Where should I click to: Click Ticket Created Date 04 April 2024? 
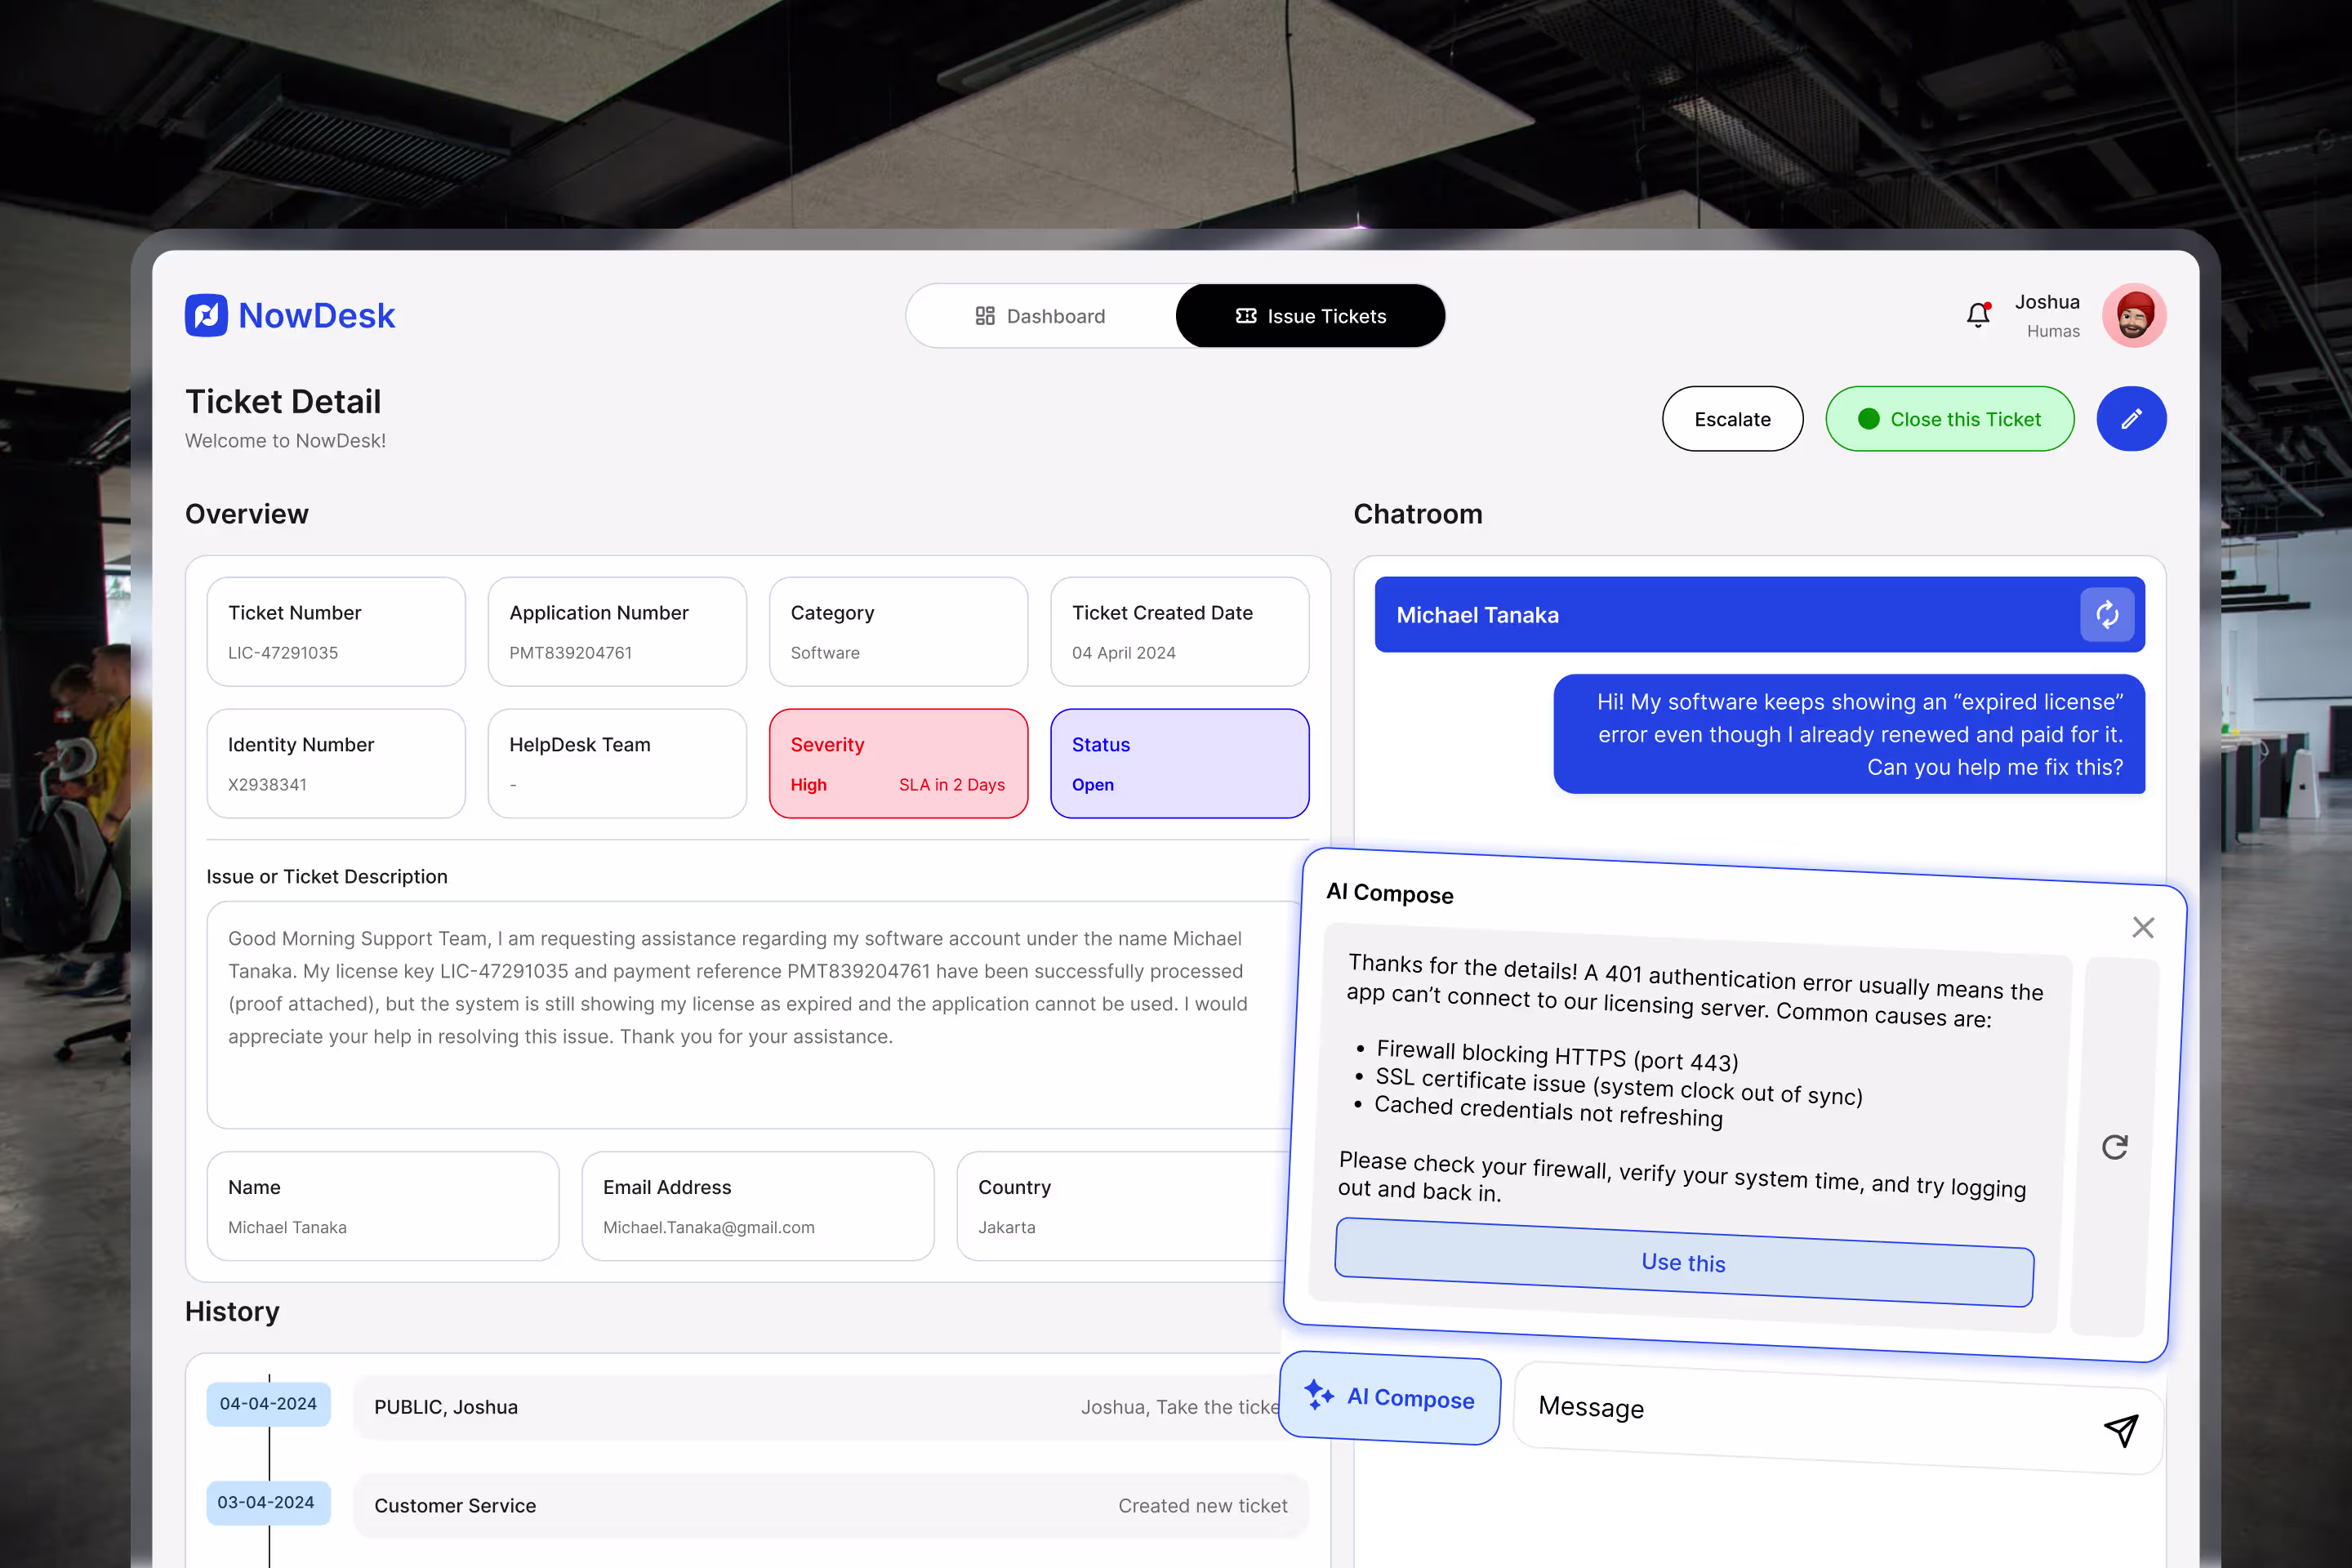1180,632
